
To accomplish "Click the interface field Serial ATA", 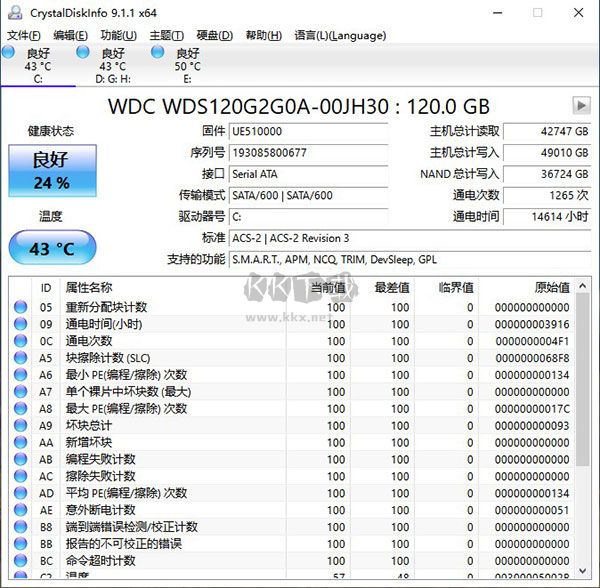I will (x=308, y=174).
